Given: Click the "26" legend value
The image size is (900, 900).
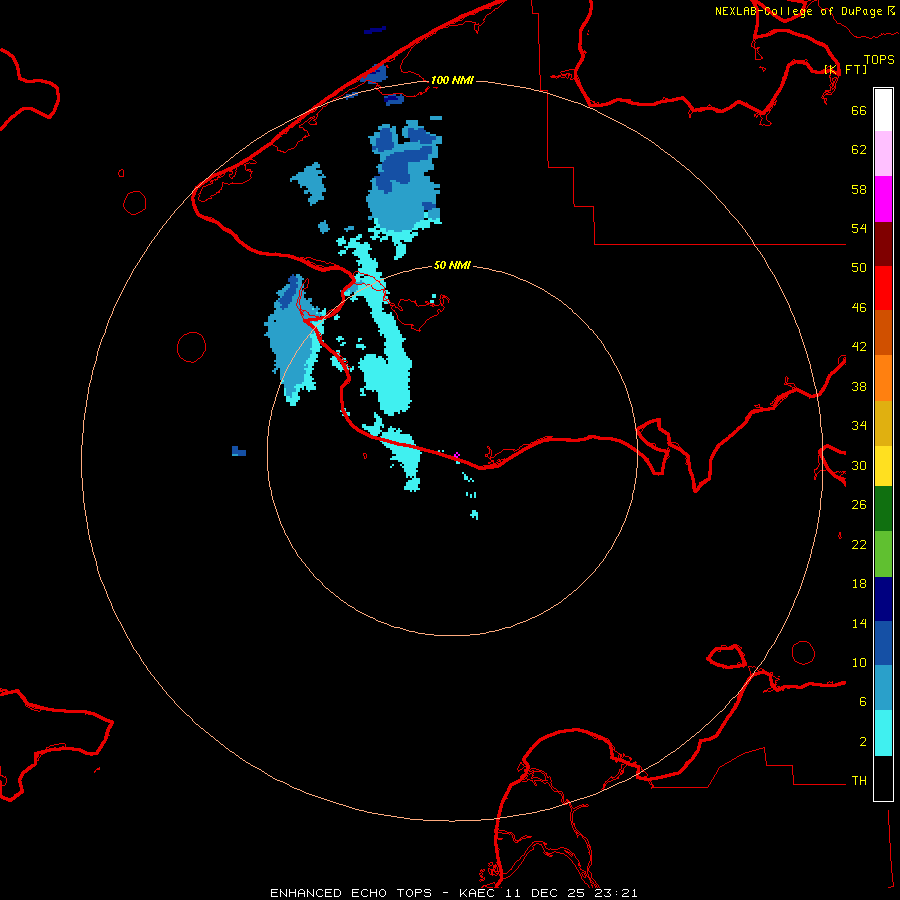Looking at the screenshot, I should (x=859, y=505).
